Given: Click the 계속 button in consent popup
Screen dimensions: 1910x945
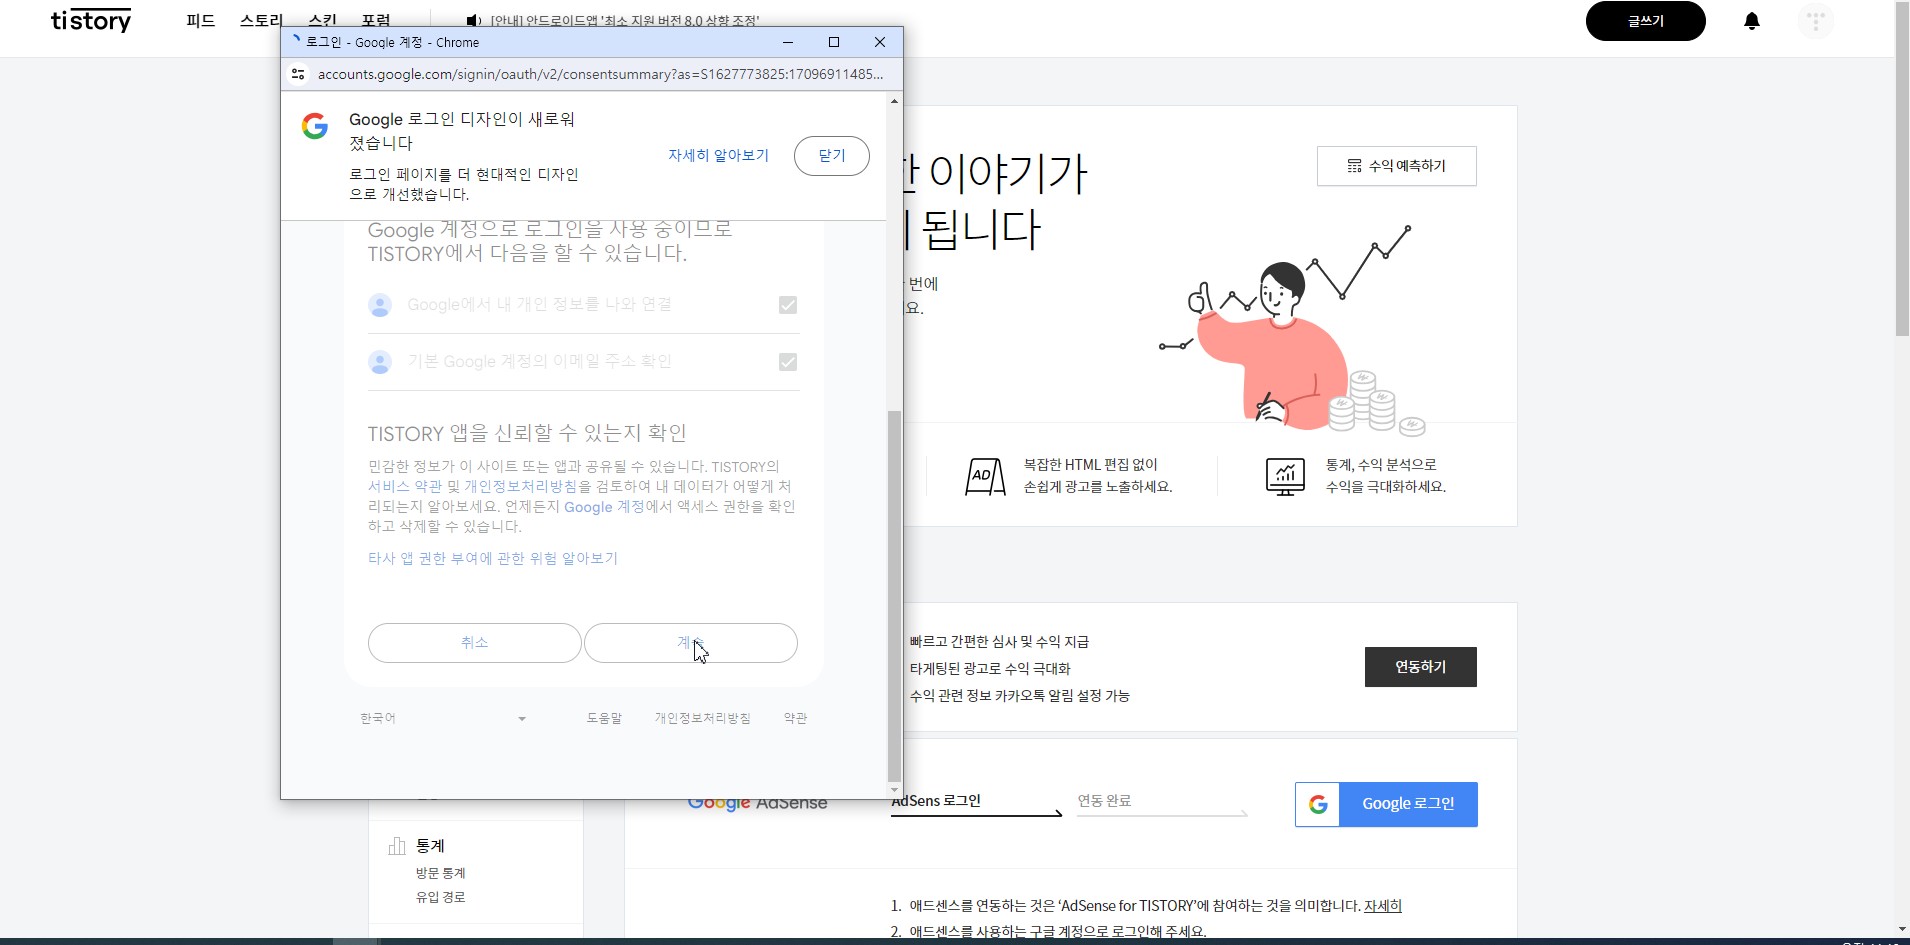Looking at the screenshot, I should click(690, 643).
